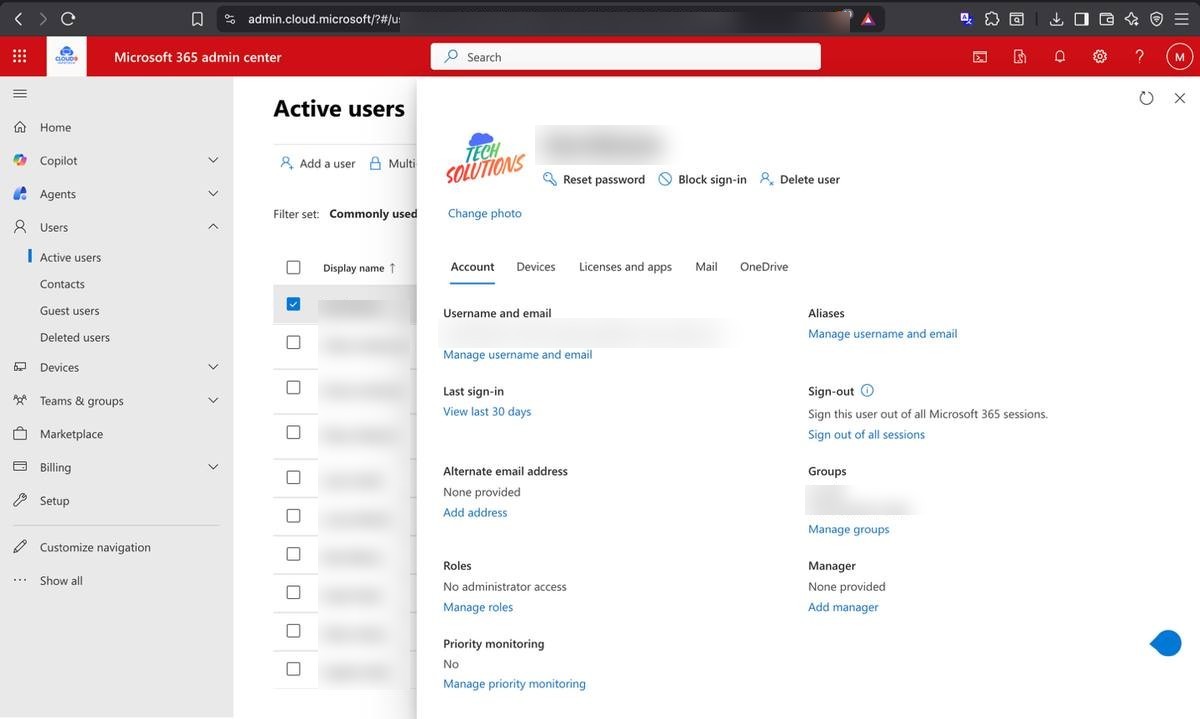Viewport: 1200px width, 719px height.
Task: Click Sign out of all sessions link
Action: [866, 434]
